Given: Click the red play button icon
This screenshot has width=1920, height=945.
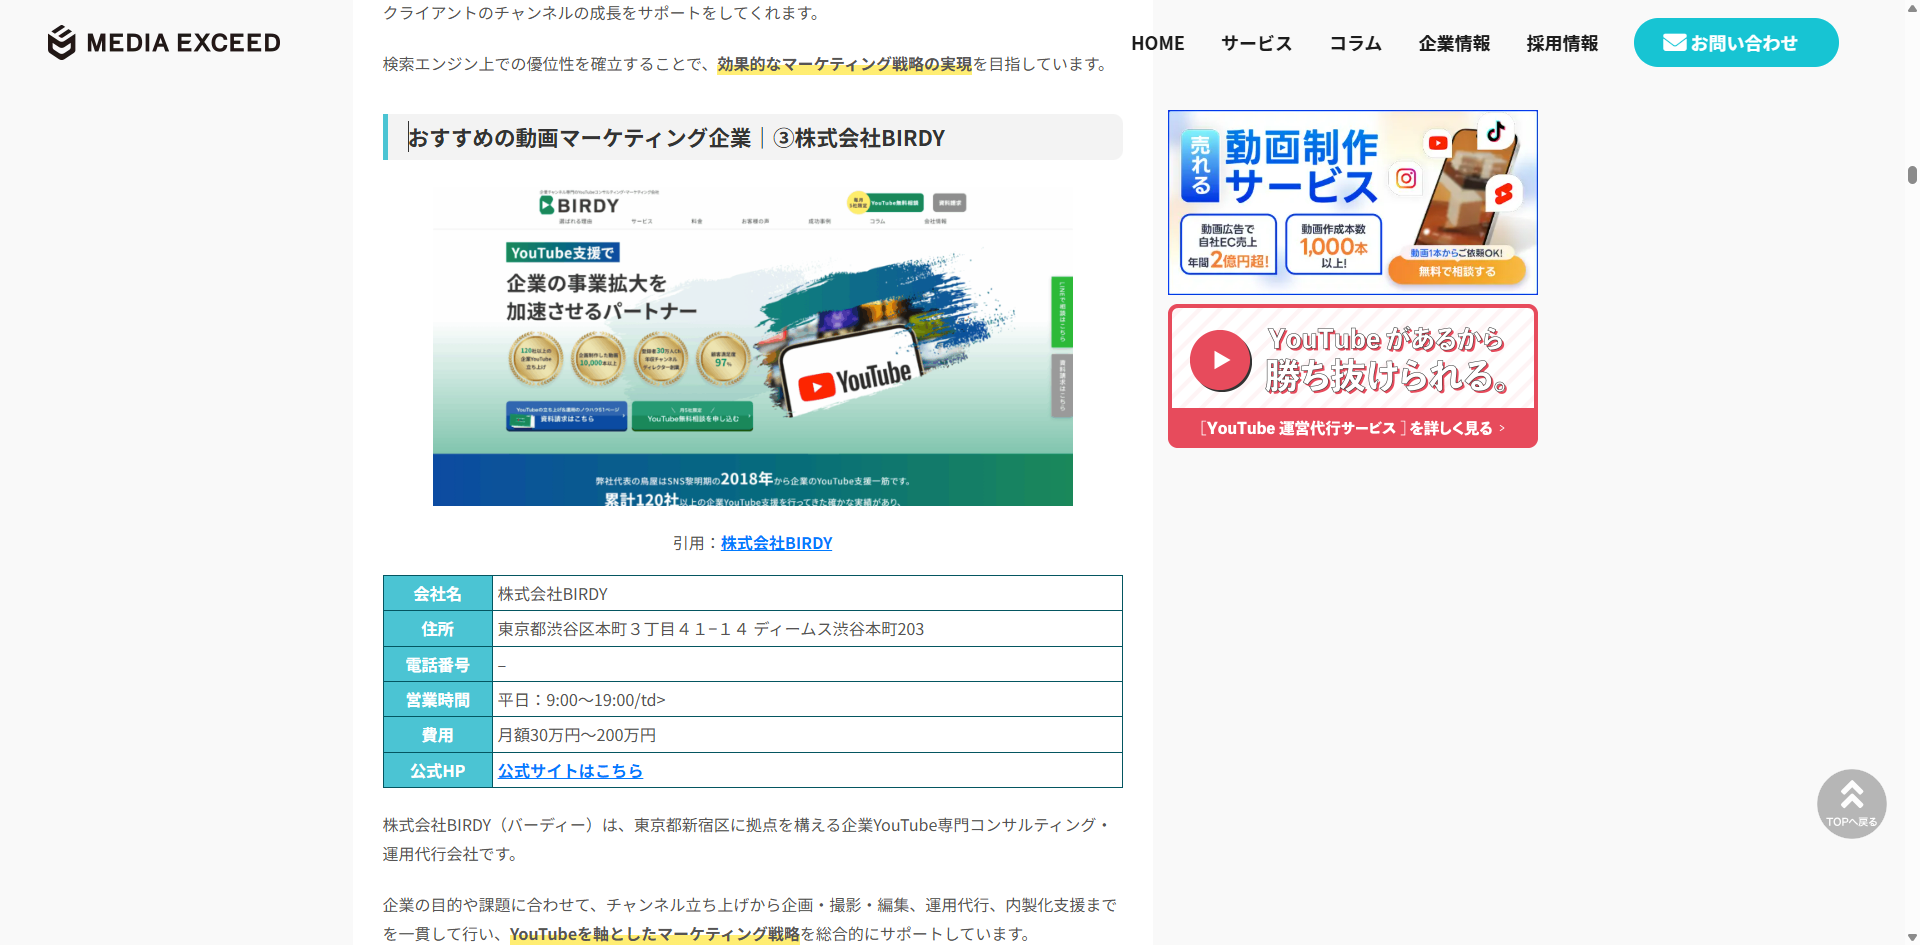Looking at the screenshot, I should [x=1220, y=360].
